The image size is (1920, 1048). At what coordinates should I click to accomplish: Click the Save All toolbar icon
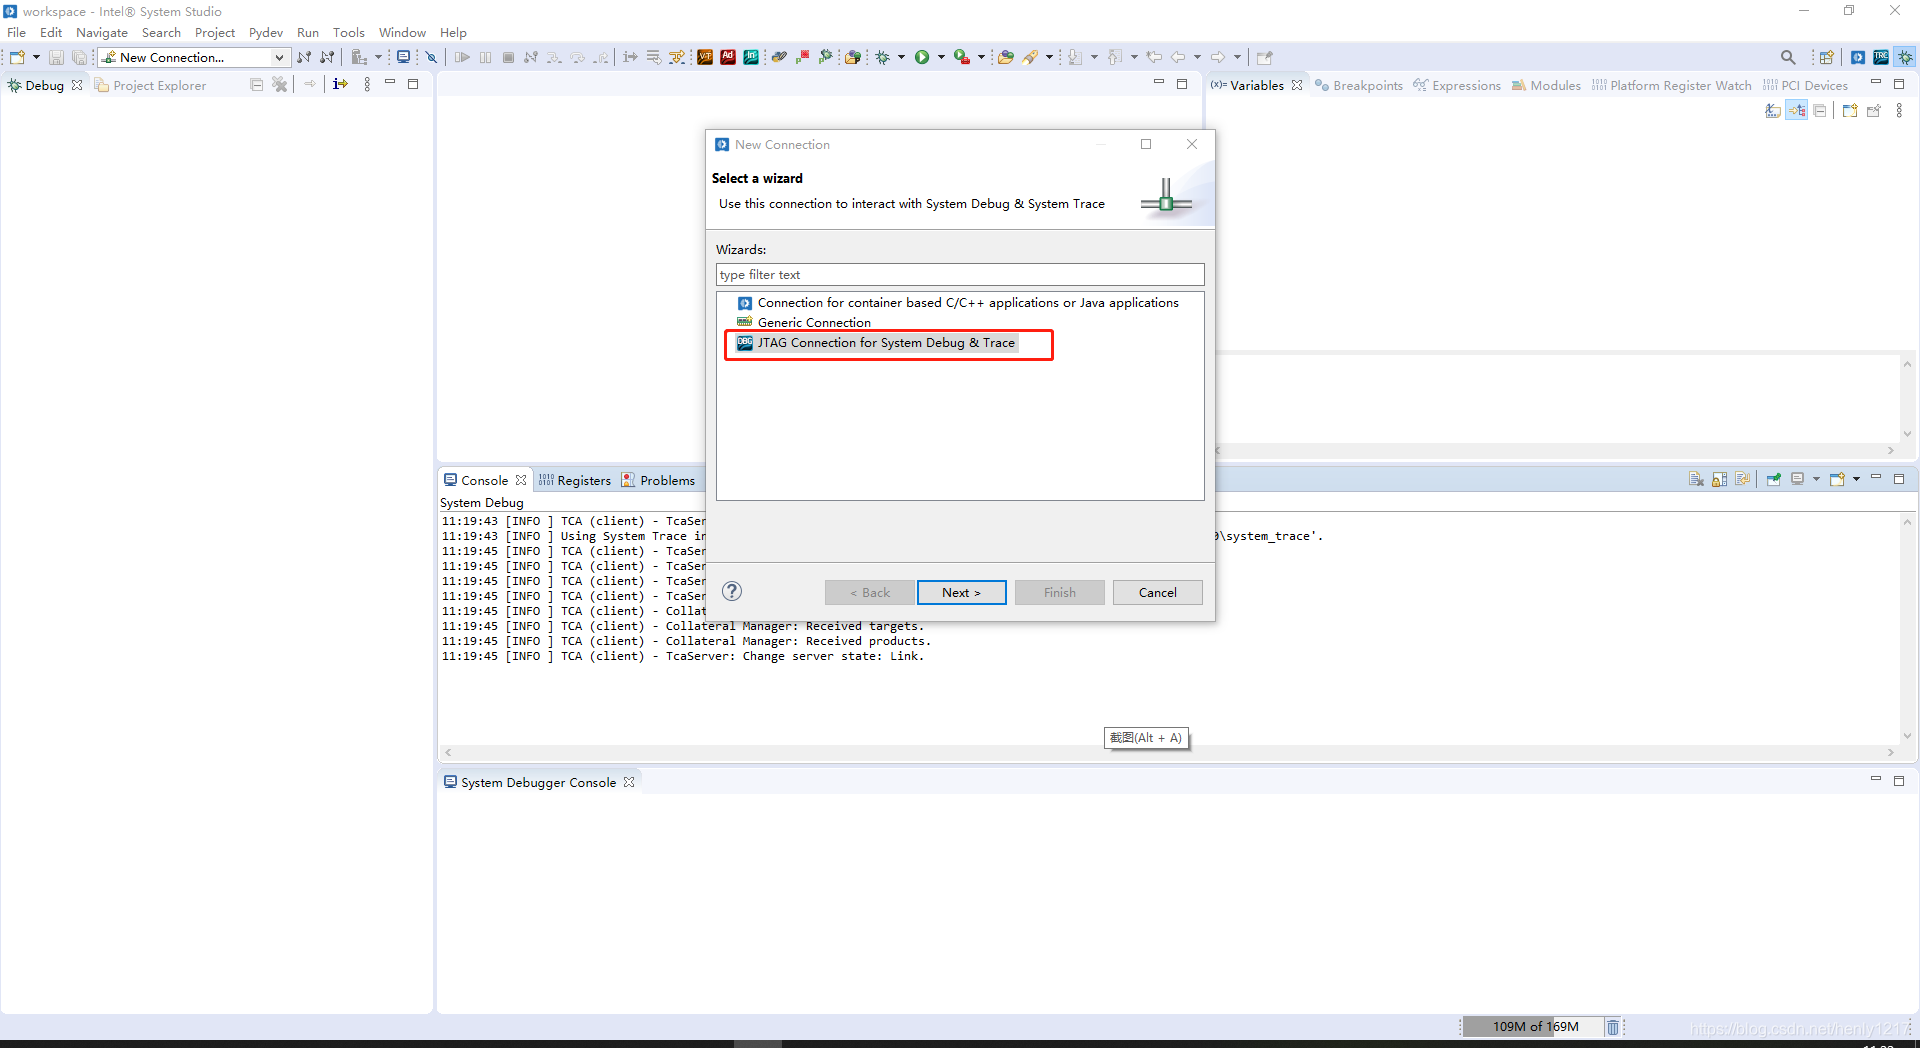(x=79, y=57)
